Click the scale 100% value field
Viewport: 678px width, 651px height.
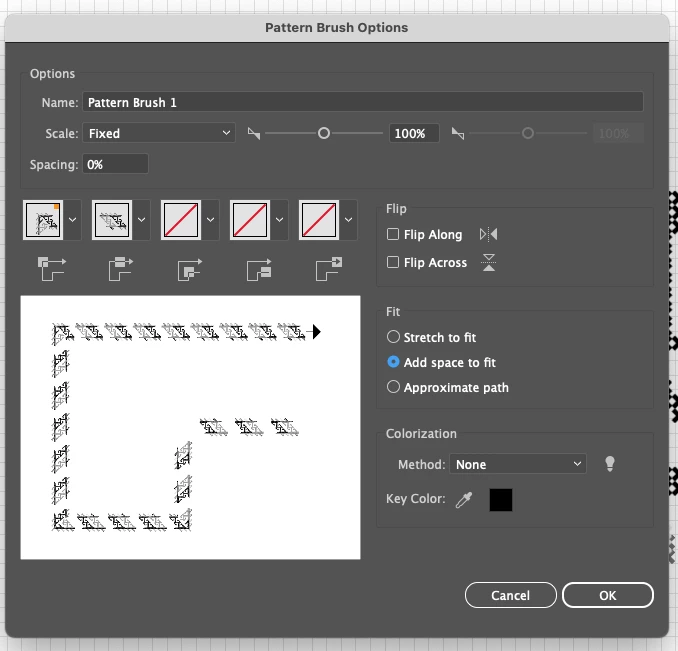(x=414, y=133)
